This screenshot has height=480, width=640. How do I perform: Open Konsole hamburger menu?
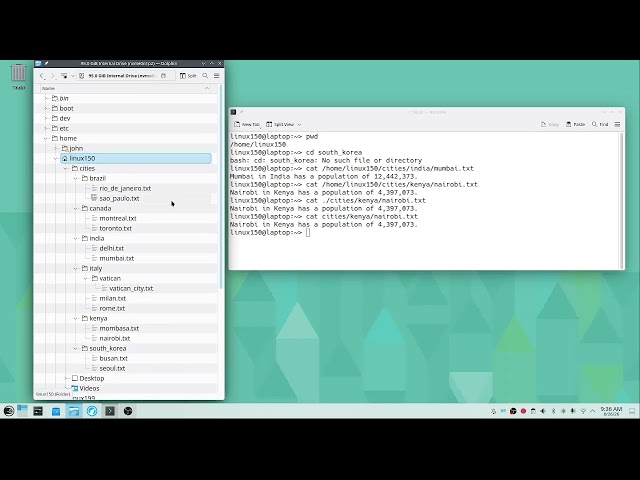coord(618,124)
